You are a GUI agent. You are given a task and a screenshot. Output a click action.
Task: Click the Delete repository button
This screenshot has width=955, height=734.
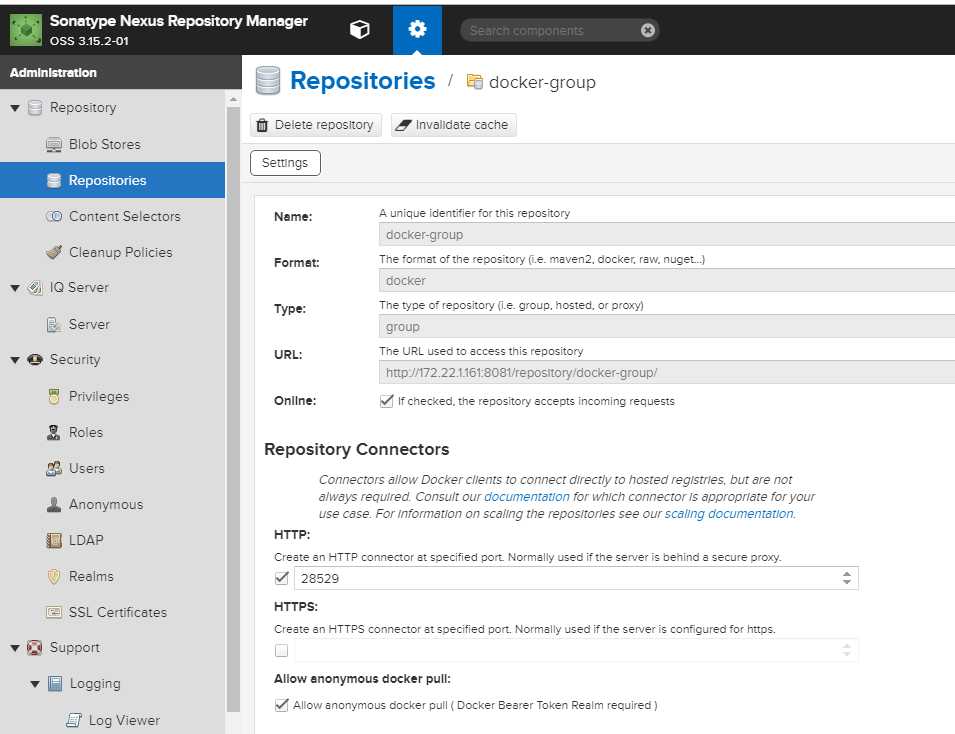(x=315, y=125)
